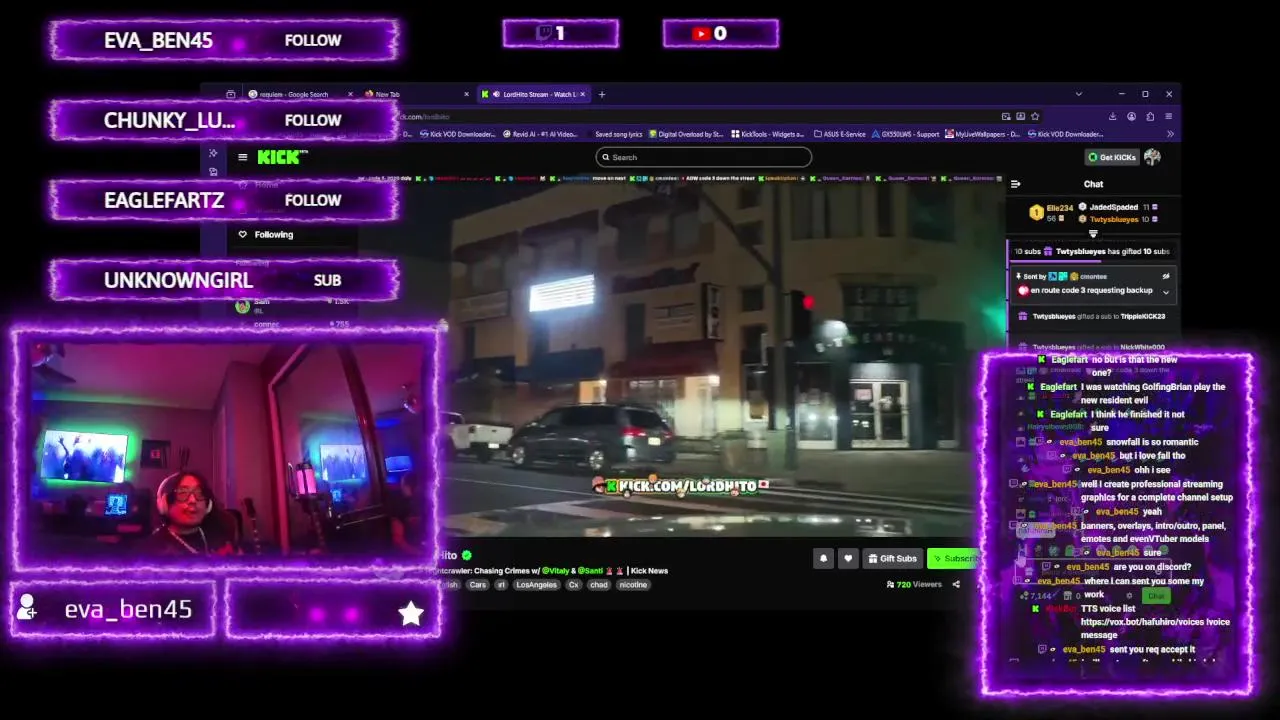Open the browser extensions icon
This screenshot has width=1280, height=720.
1150,116
